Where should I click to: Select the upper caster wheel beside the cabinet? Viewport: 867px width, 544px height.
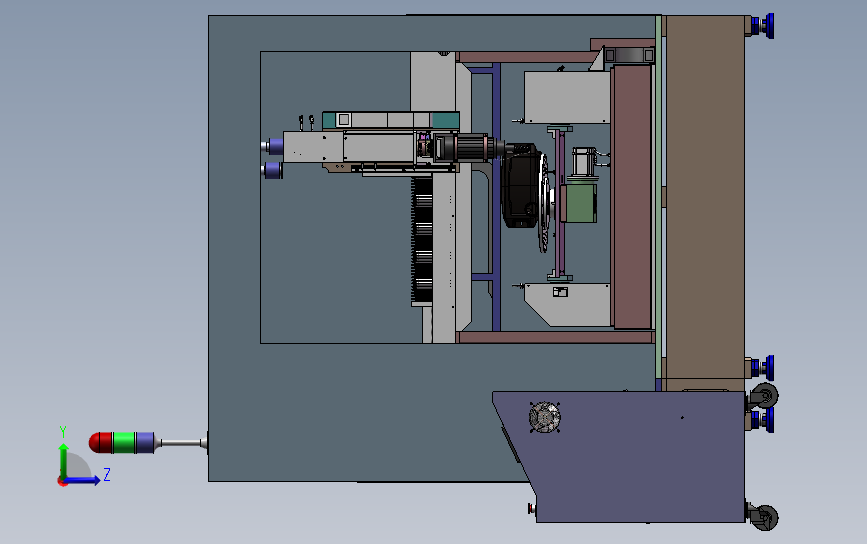765,396
